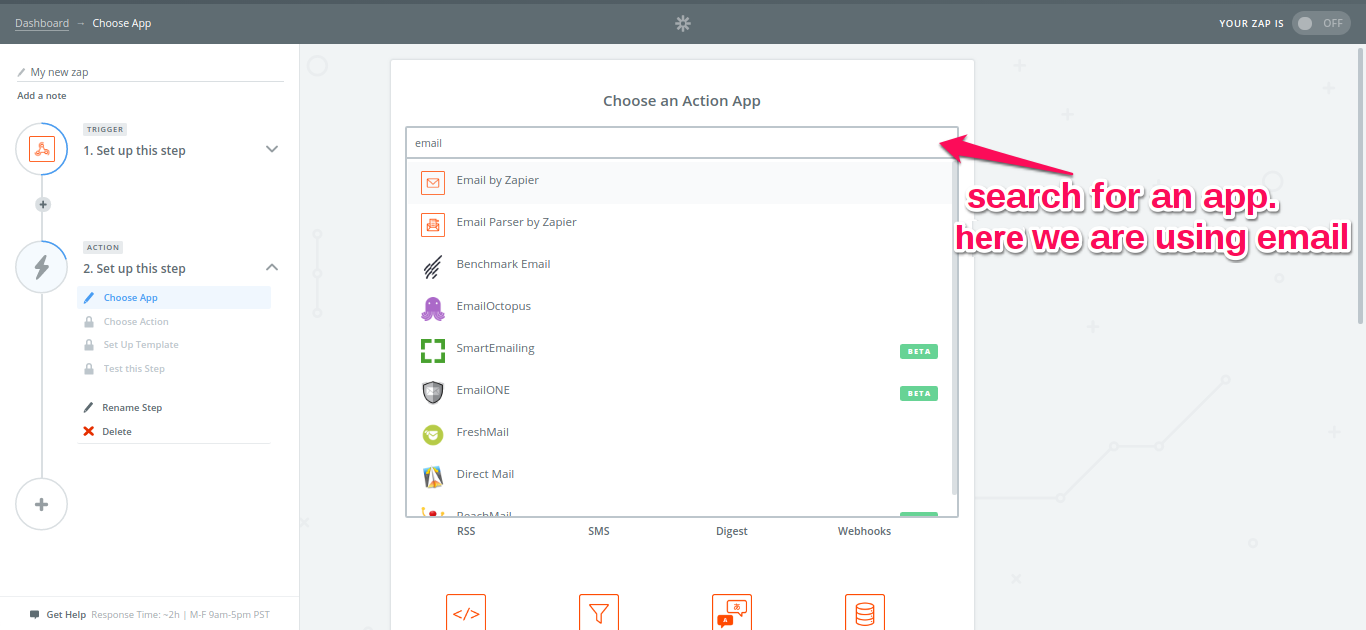Click the lock icon beside Choose Action

pos(89,322)
